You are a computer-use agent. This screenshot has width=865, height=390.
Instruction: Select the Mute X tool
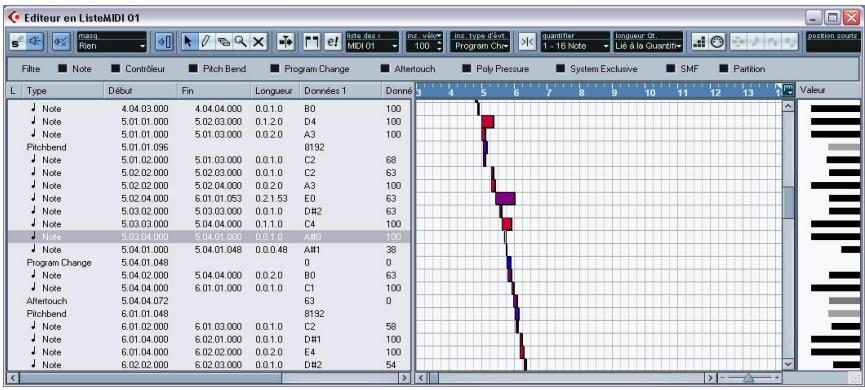tap(259, 42)
